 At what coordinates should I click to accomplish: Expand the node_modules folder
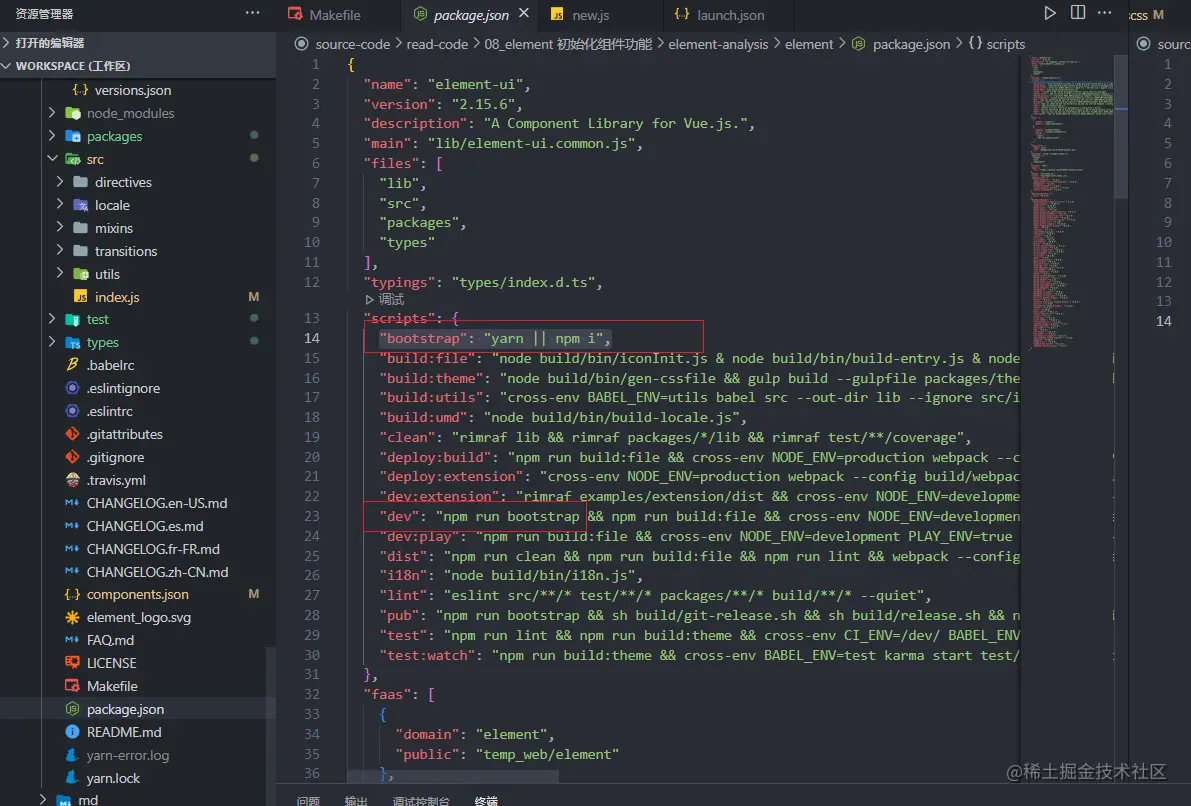[130, 113]
